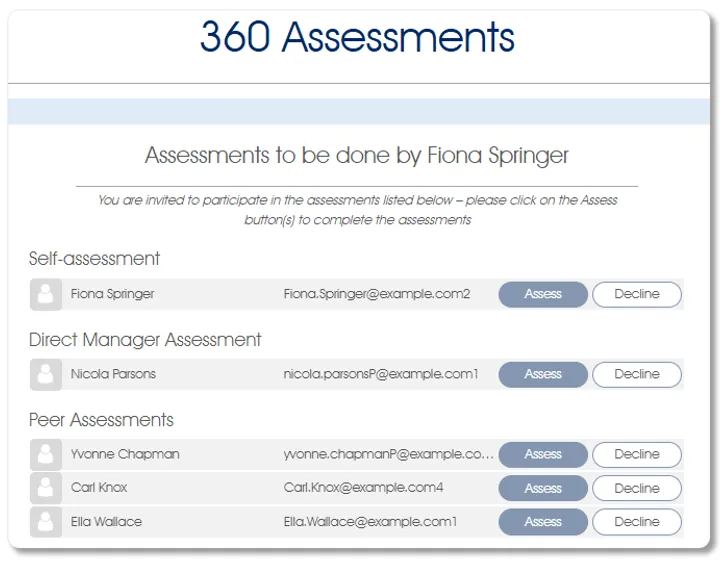Decline the self-assessment for Fiona Springer
Screen dimensions: 727x562
[x=637, y=294]
